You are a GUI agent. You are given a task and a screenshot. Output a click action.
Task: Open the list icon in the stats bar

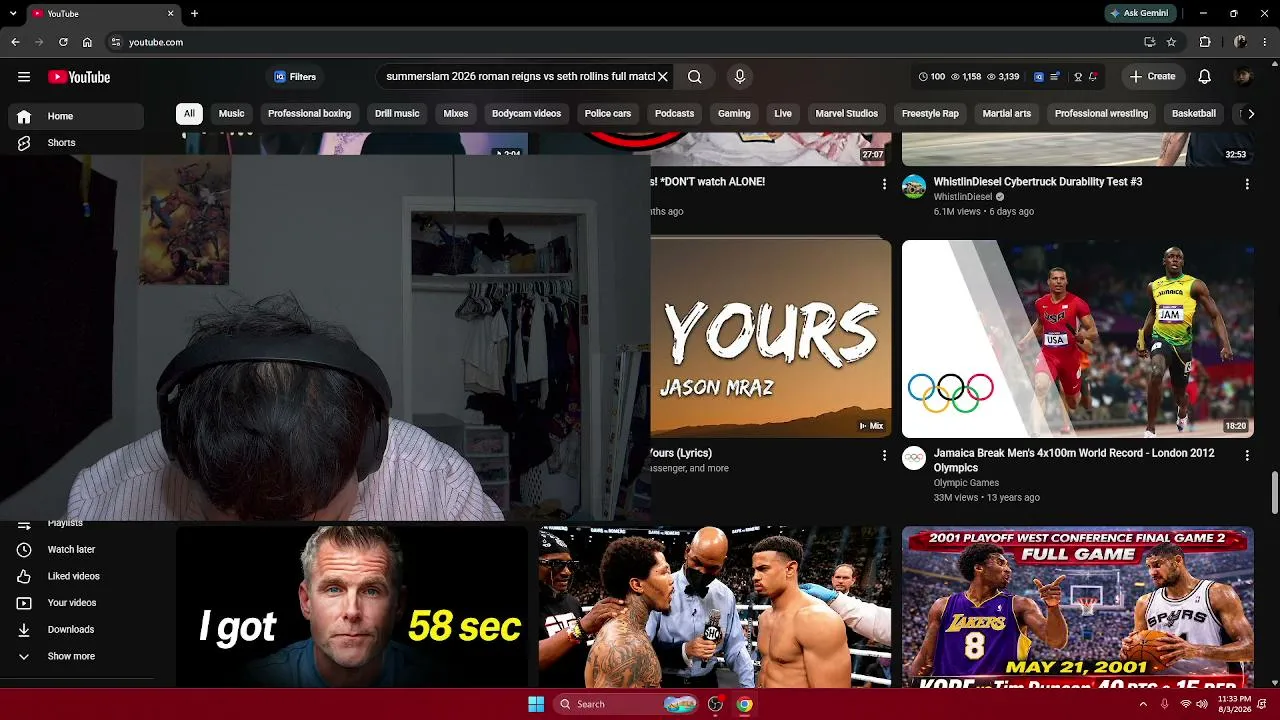coord(1055,77)
